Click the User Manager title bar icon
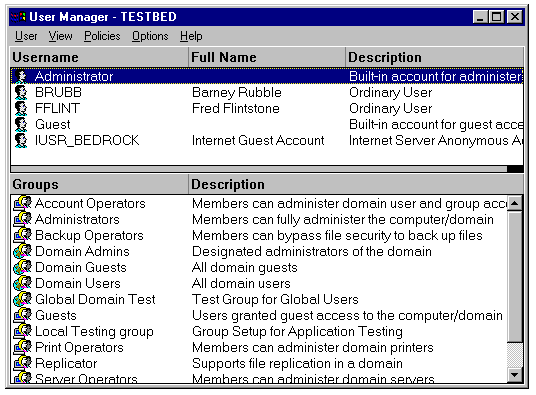This screenshot has height=395, width=536. [18, 17]
